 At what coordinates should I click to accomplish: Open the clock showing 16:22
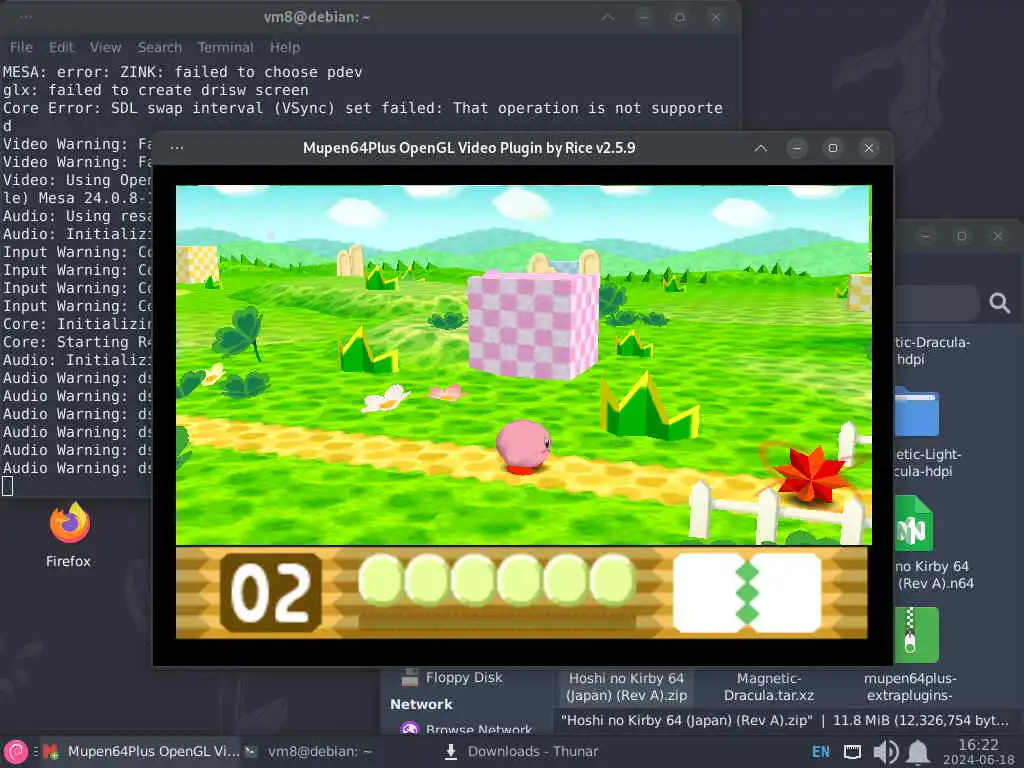[x=978, y=752]
